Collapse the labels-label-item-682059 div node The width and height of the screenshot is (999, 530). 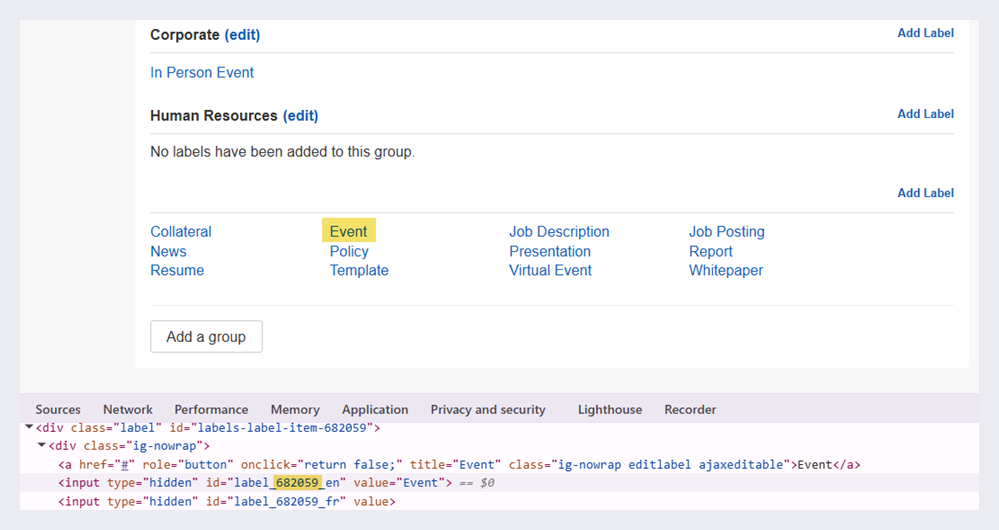tap(29, 427)
